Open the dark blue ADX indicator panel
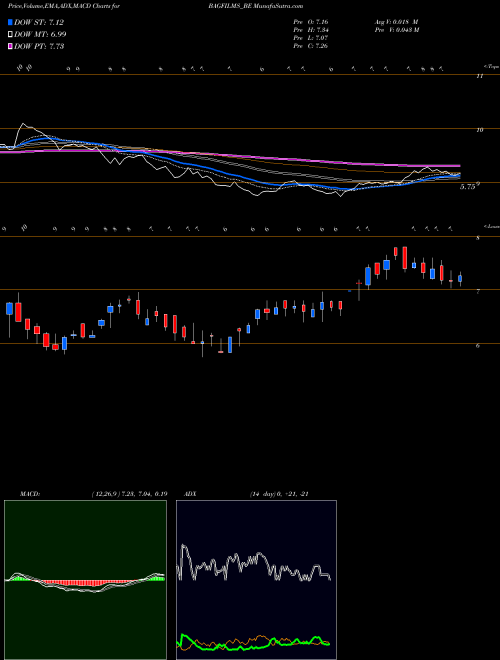 pos(256,580)
